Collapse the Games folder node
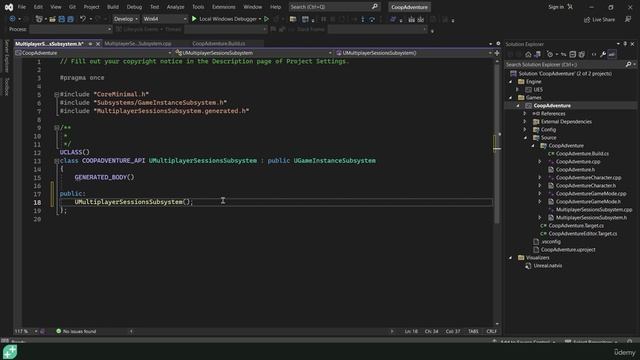This screenshot has height=360, width=640. pyautogui.click(x=511, y=98)
